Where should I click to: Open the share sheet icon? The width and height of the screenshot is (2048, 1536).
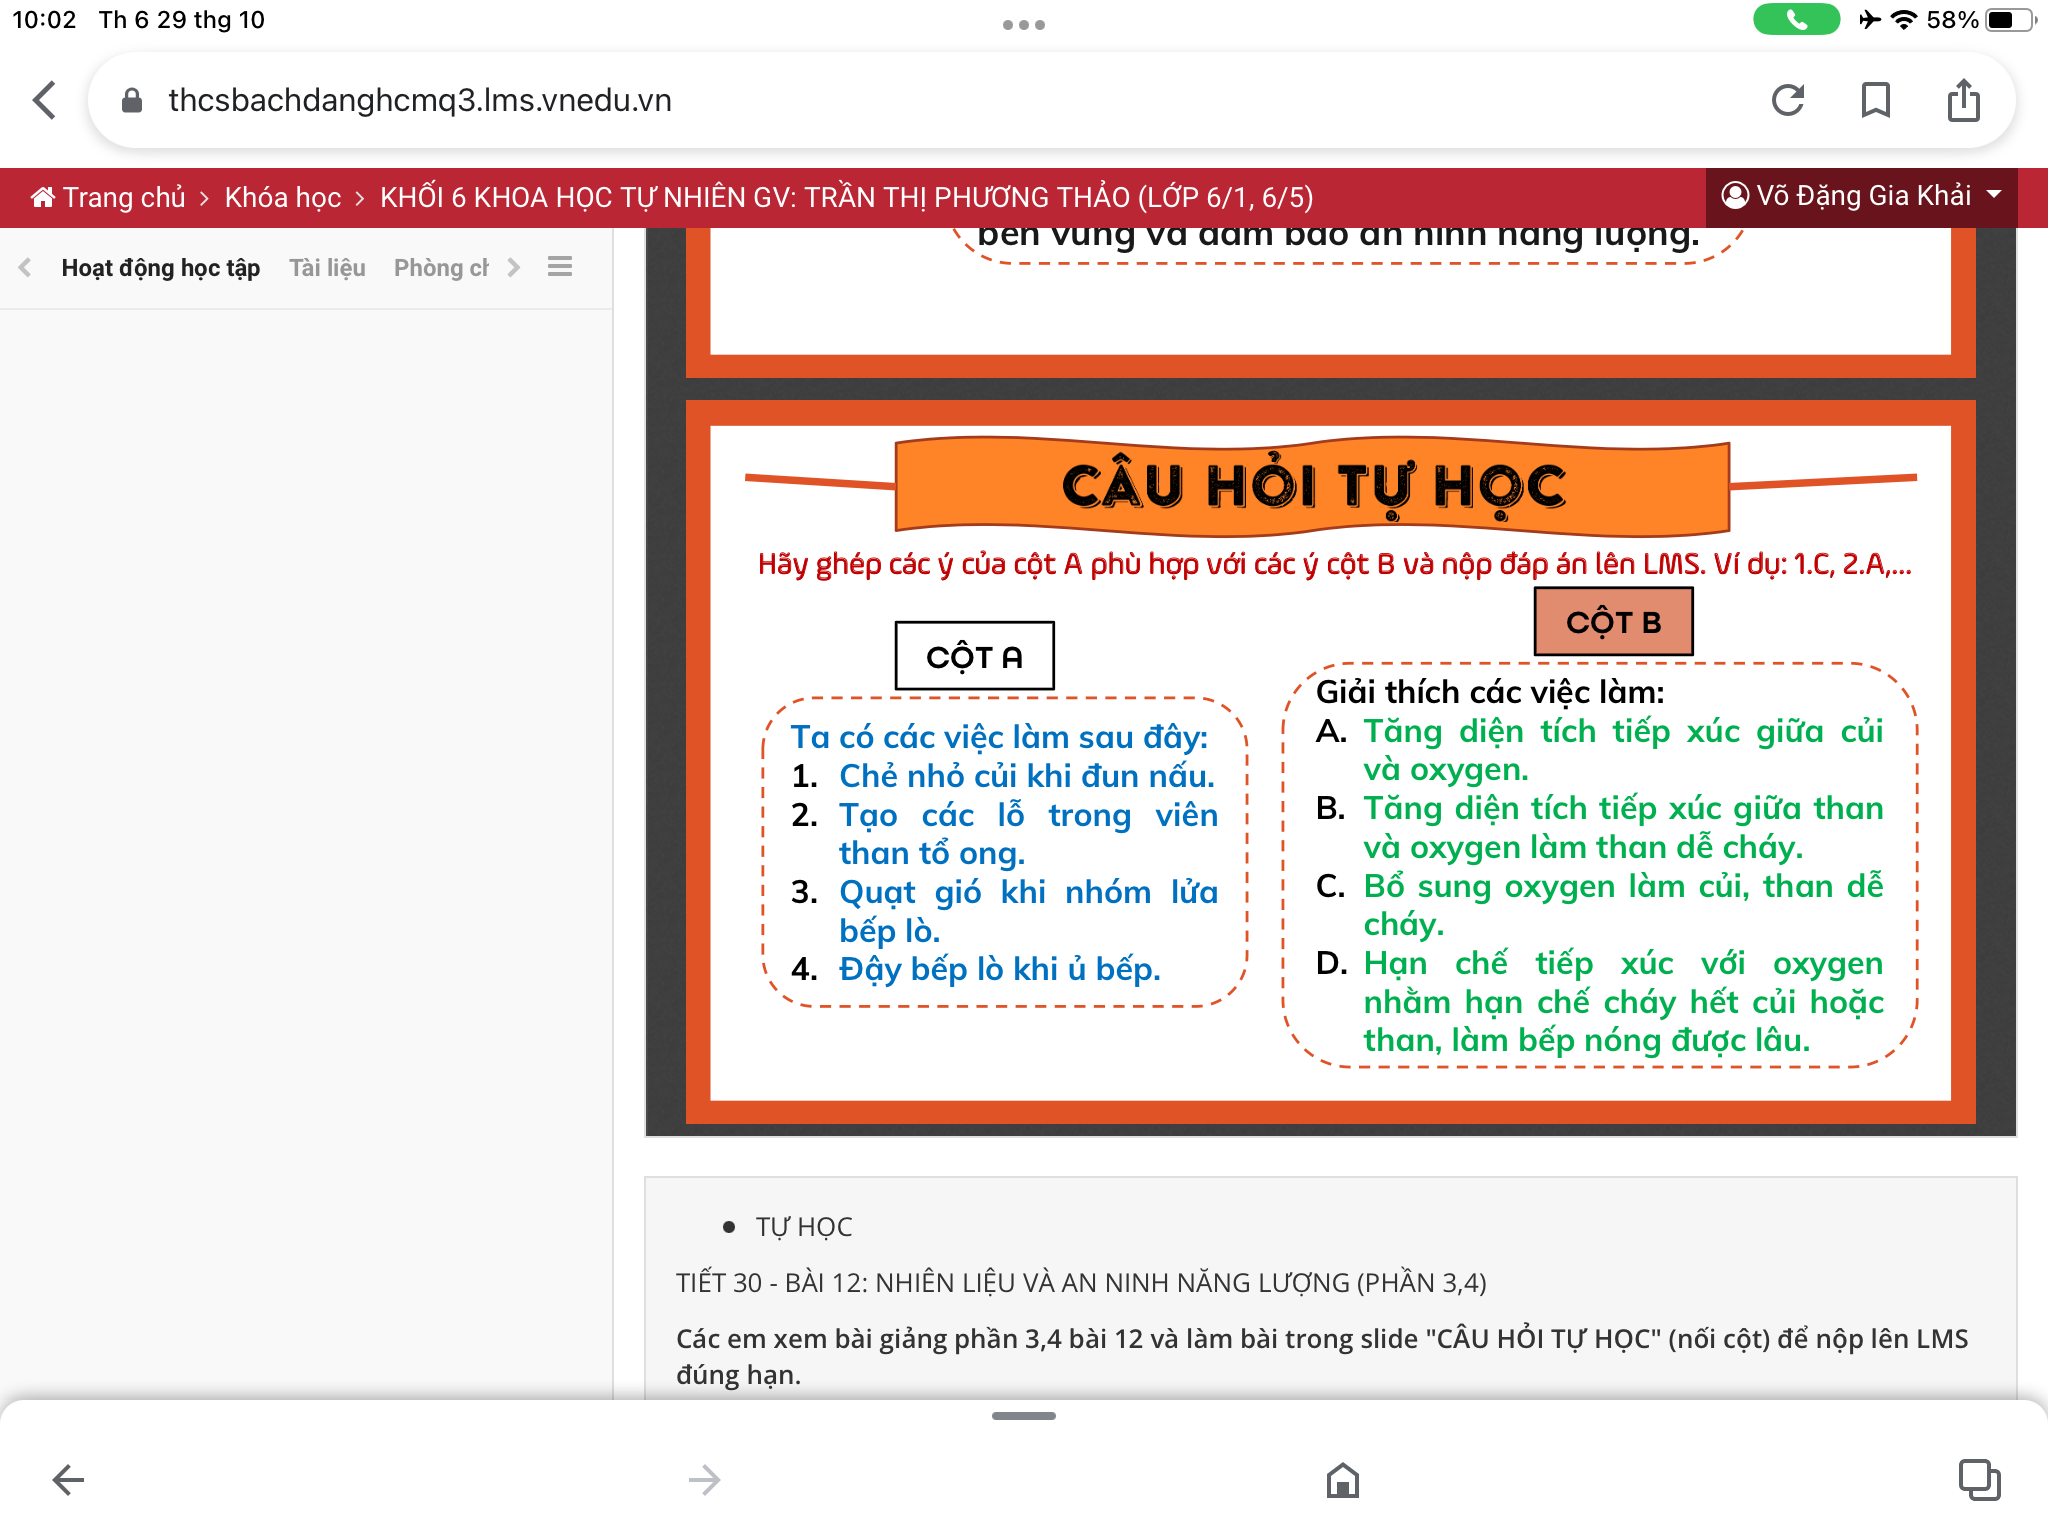point(1964,100)
